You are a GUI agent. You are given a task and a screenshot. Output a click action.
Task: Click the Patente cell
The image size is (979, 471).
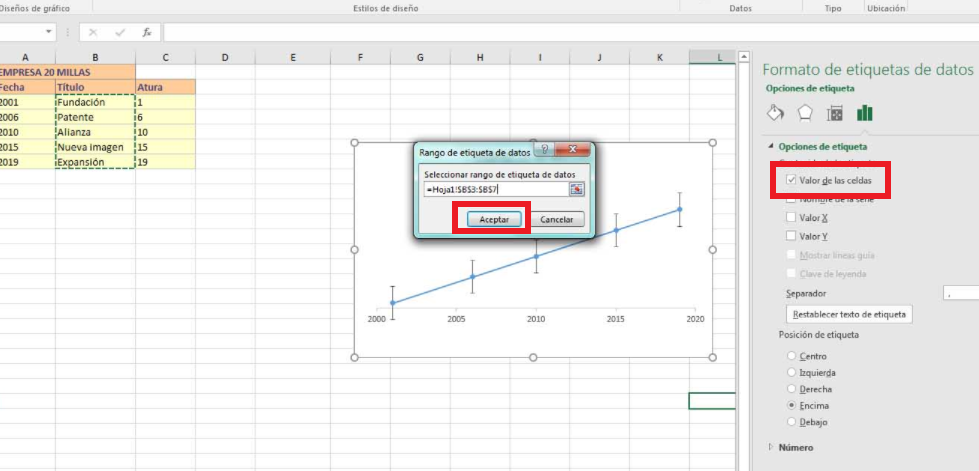pyautogui.click(x=95, y=117)
